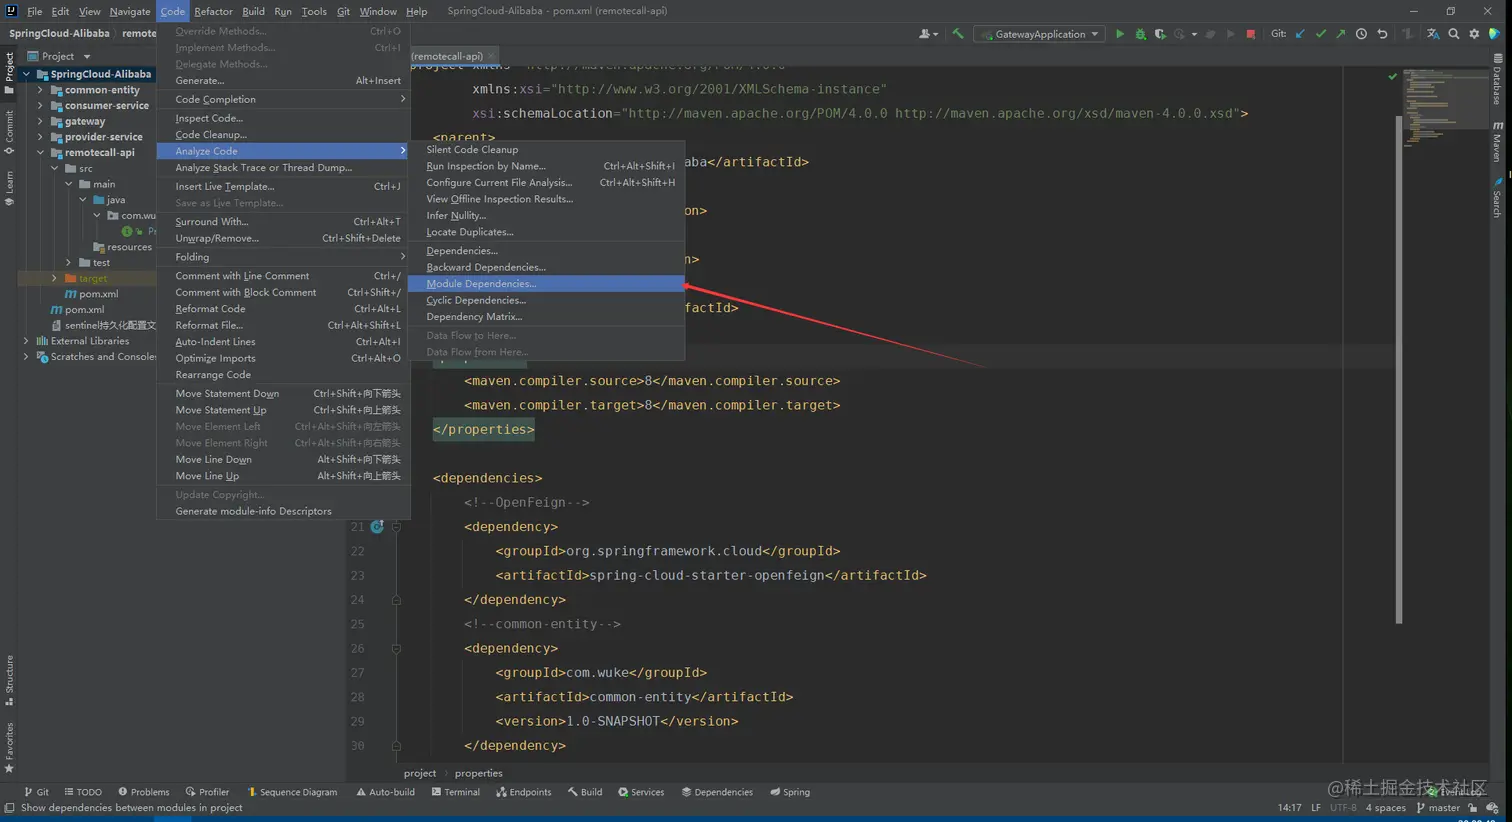
Task: Start debugging with the bug icon
Action: click(x=1140, y=33)
